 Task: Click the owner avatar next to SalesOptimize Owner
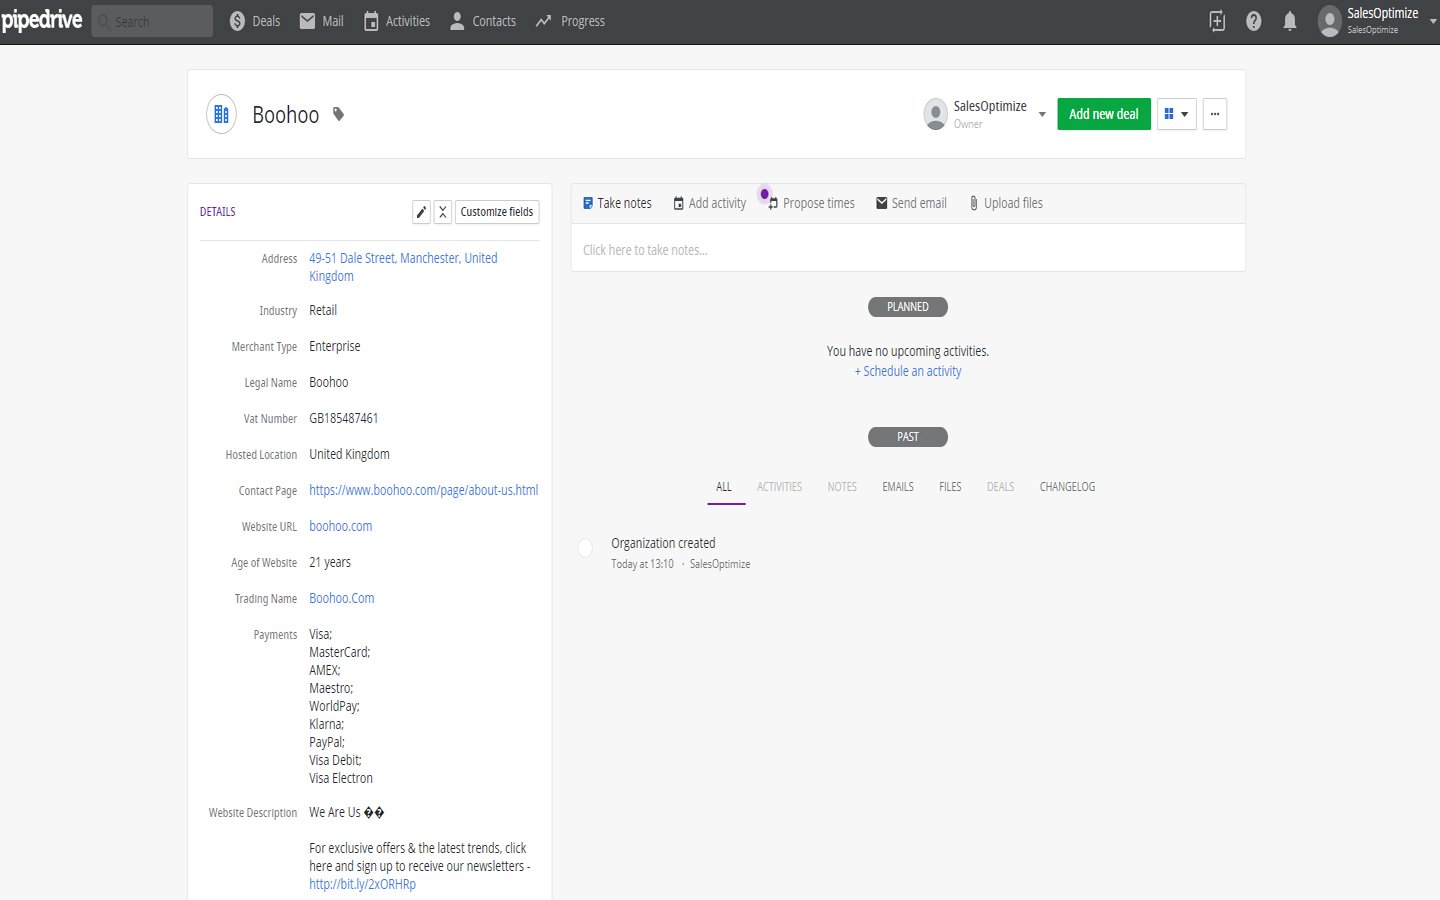(x=935, y=114)
